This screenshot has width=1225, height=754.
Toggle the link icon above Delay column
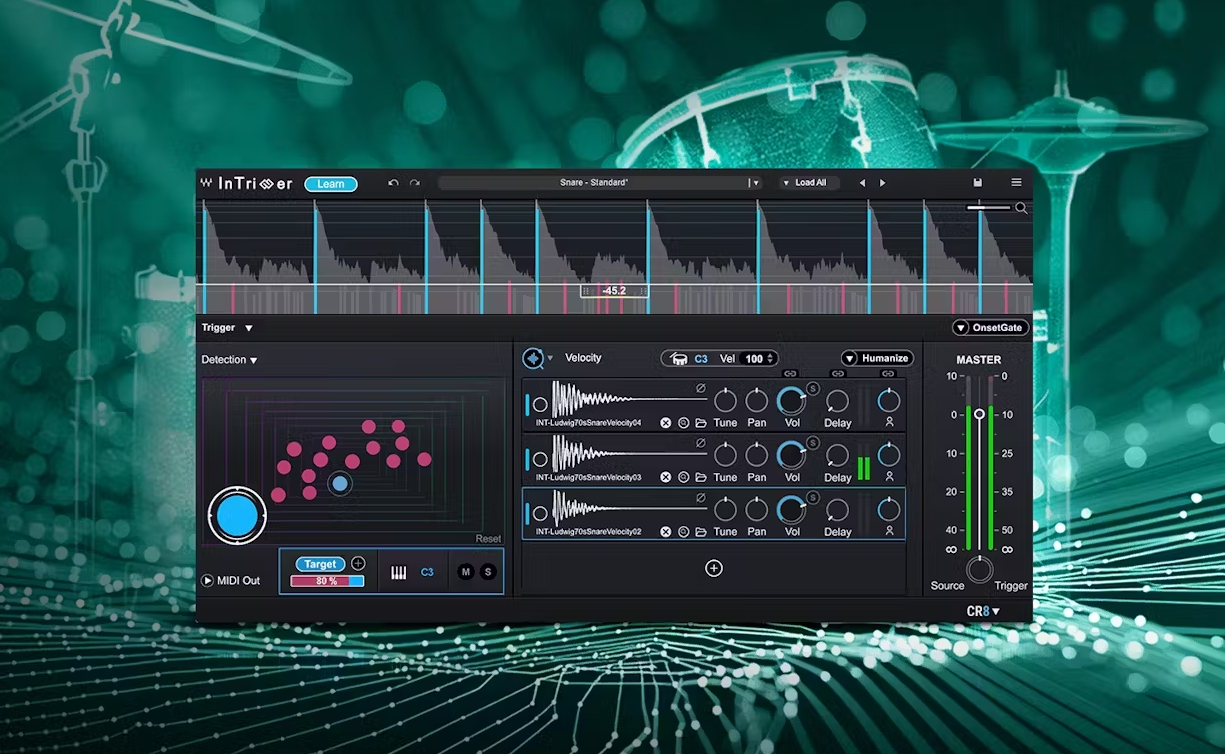[838, 373]
